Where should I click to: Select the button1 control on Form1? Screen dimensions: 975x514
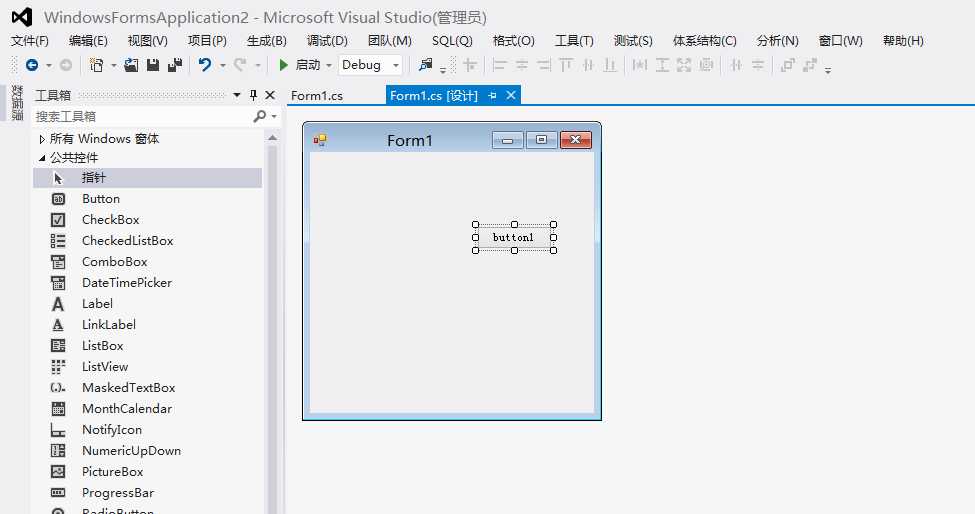click(514, 237)
